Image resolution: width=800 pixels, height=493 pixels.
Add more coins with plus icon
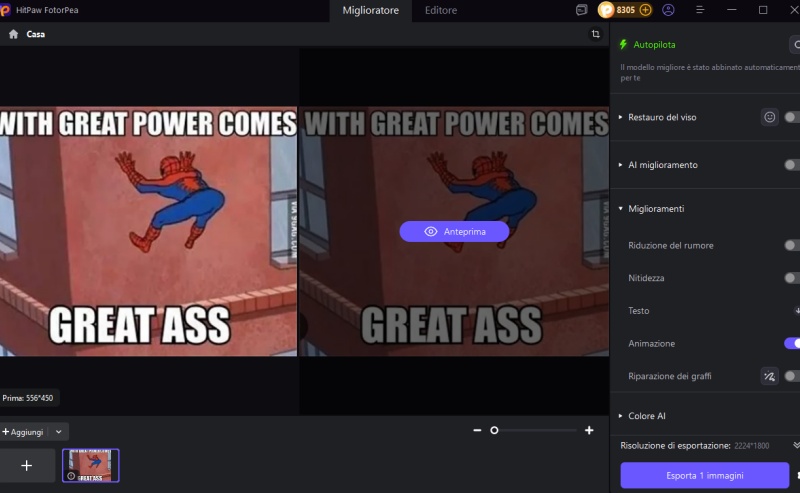[645, 10]
